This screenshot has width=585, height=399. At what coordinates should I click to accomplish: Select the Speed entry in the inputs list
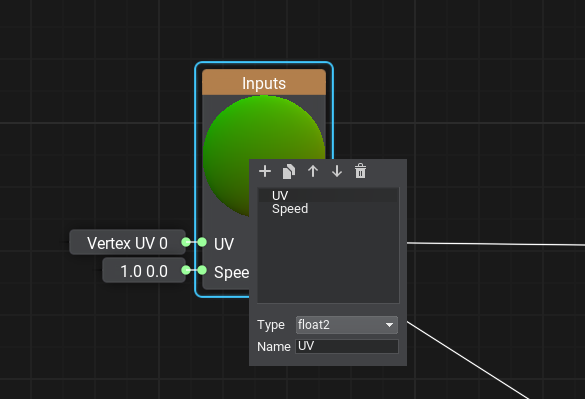(328, 209)
